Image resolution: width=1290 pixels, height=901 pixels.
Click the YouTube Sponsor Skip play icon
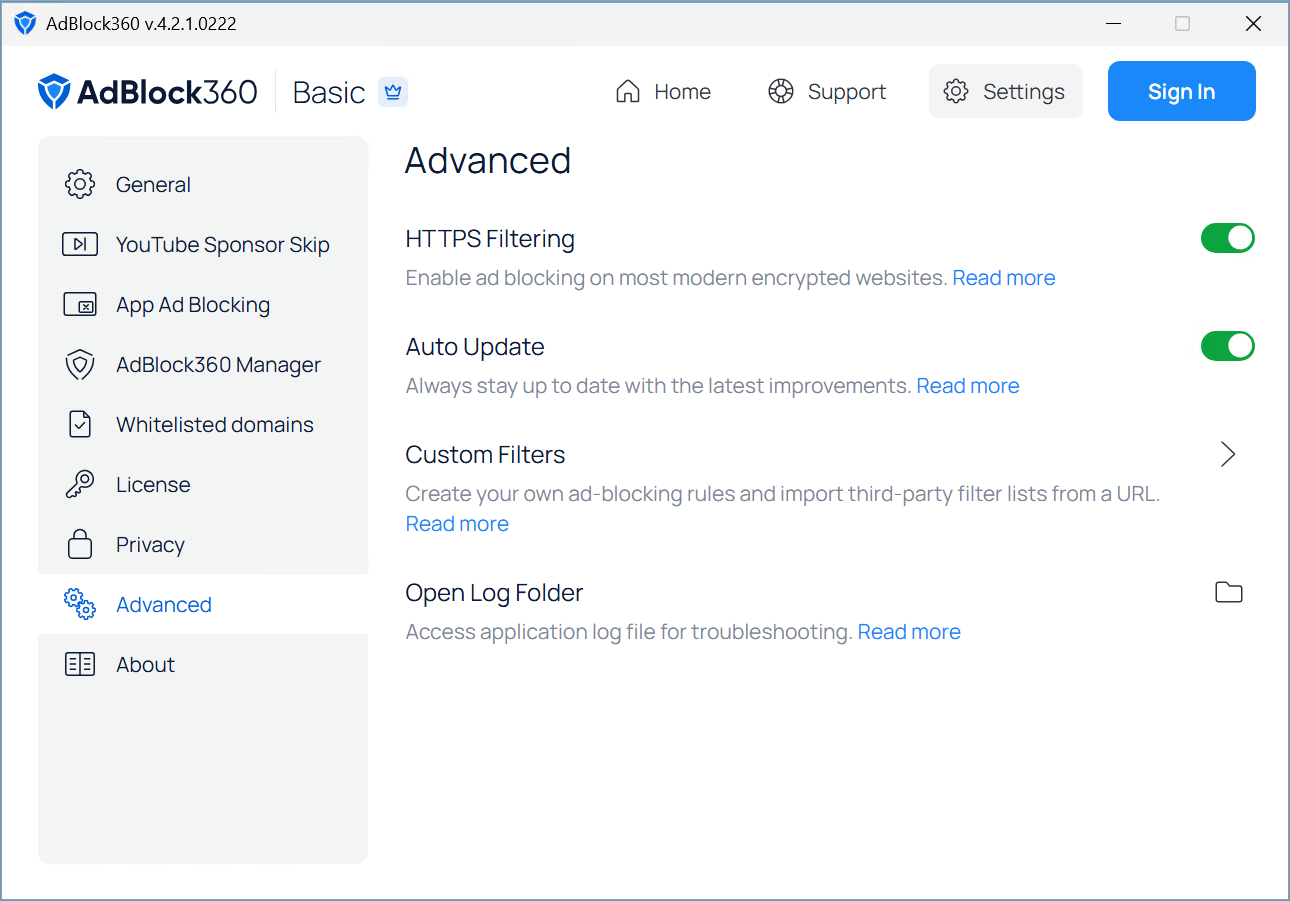click(80, 244)
